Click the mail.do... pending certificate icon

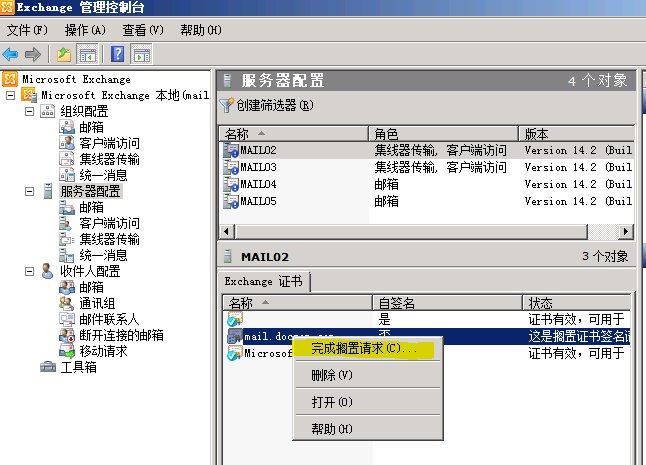tap(234, 336)
